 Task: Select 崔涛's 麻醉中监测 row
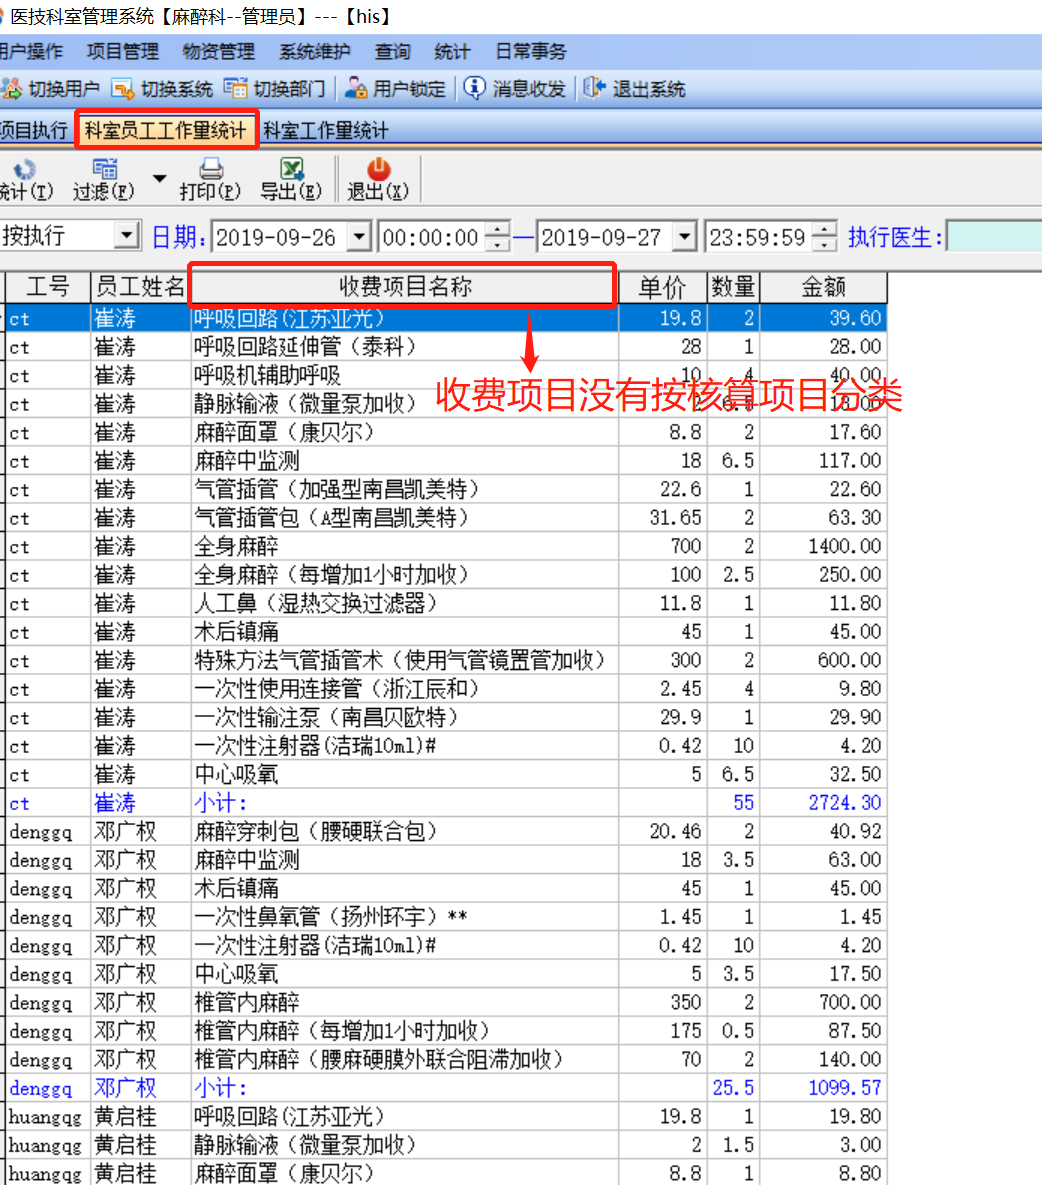pos(446,461)
